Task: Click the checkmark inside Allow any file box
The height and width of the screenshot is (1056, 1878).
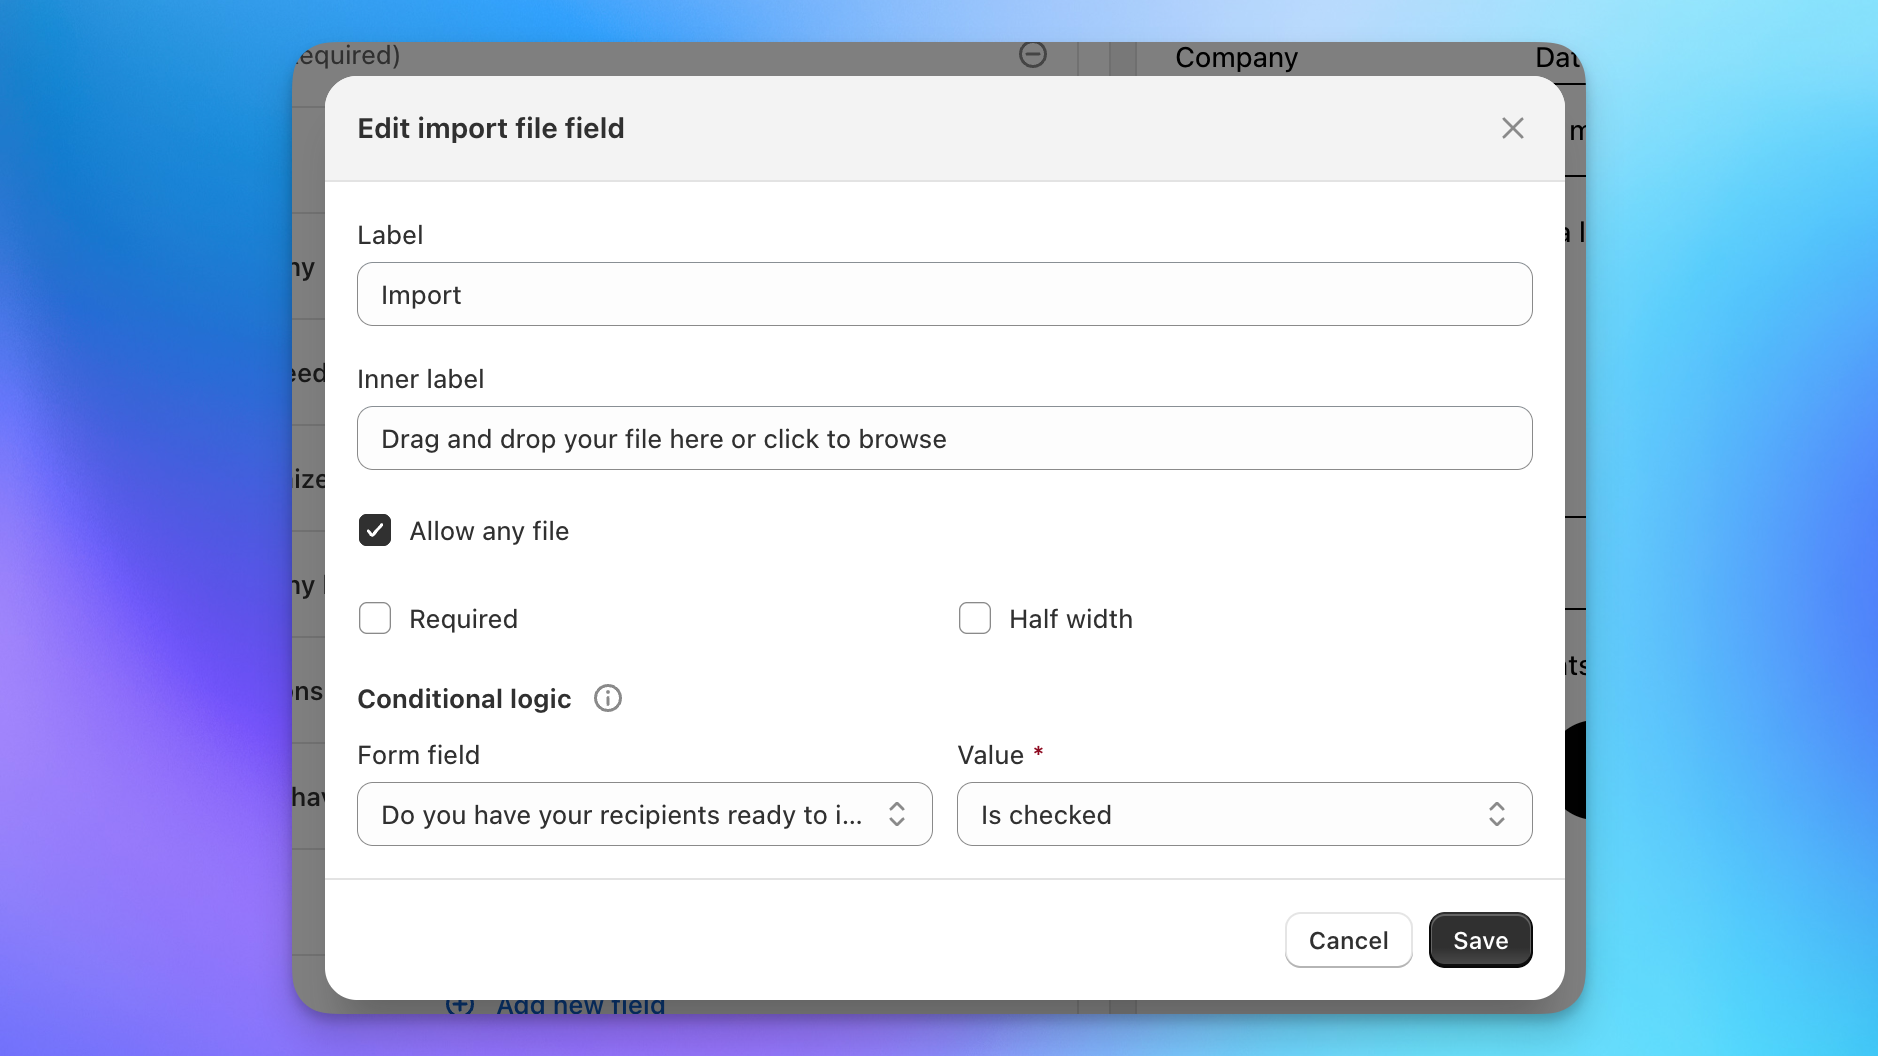Action: coord(374,530)
